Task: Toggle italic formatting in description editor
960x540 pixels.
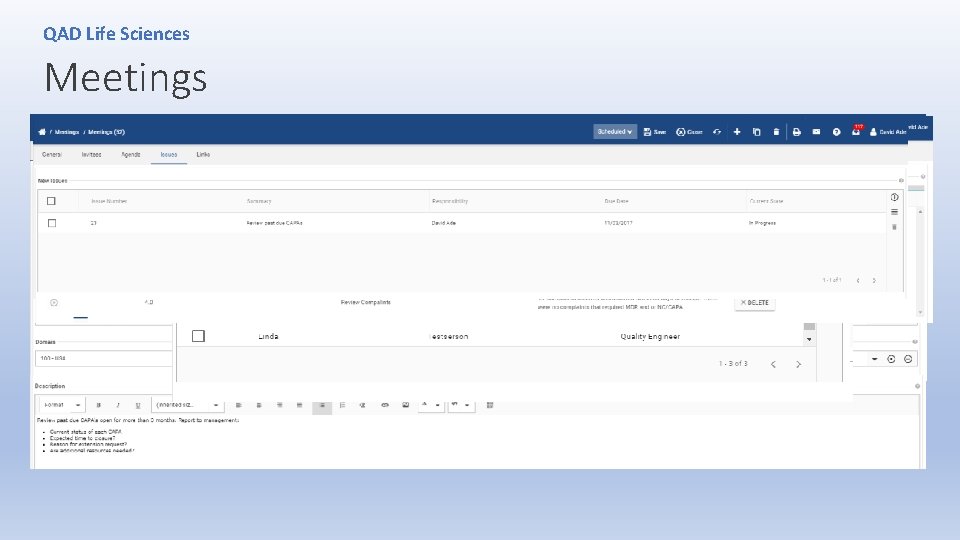Action: (118, 405)
